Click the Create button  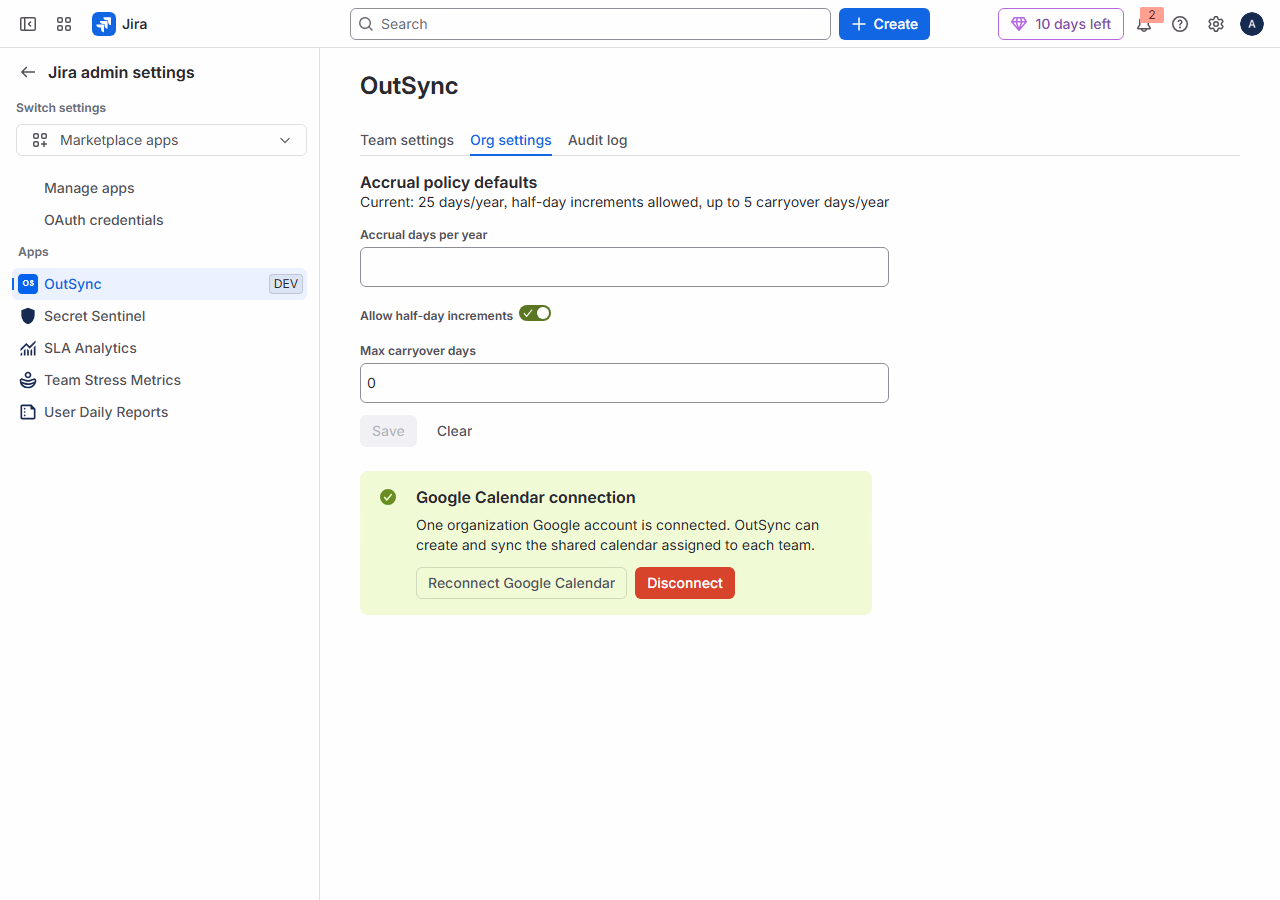[884, 24]
